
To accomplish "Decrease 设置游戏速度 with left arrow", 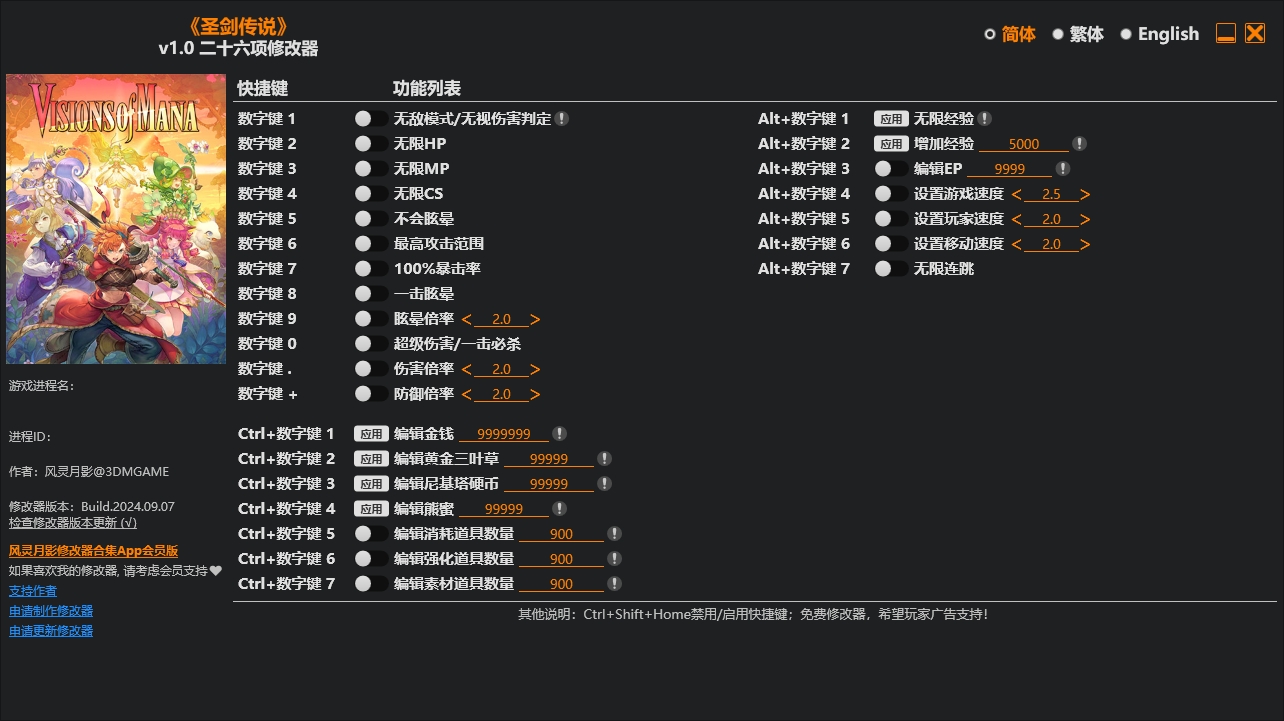I will pos(1017,195).
